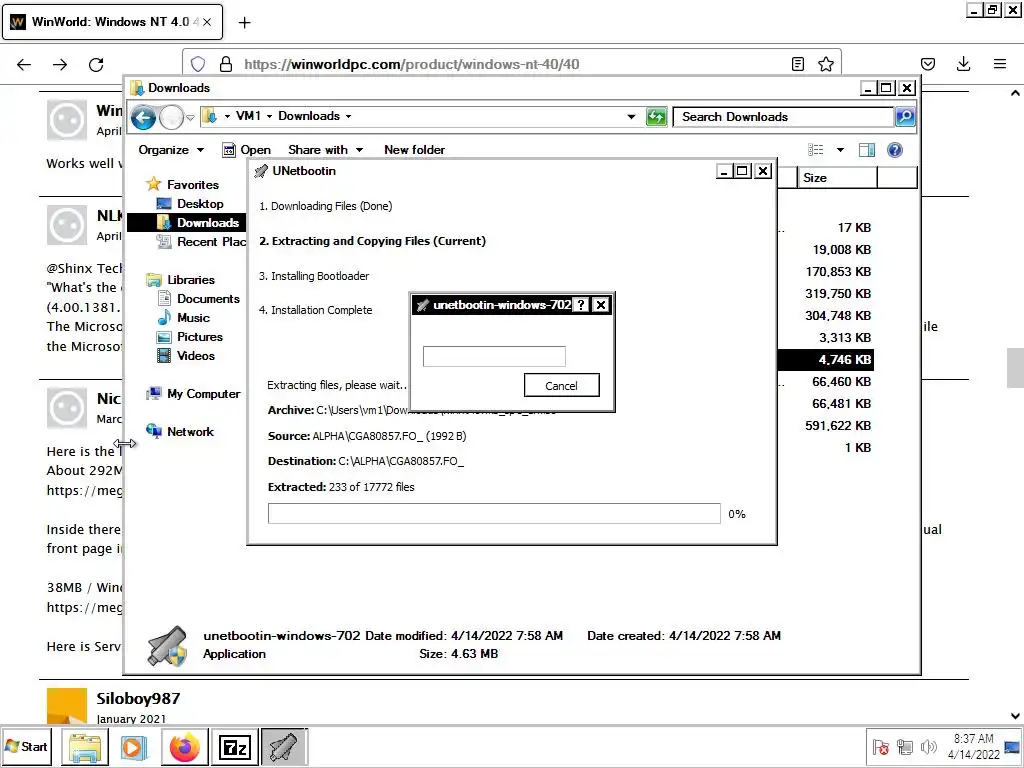The height and width of the screenshot is (768, 1024).
Task: Open the Downloads breadcrumb dropdown arrow
Action: (348, 116)
